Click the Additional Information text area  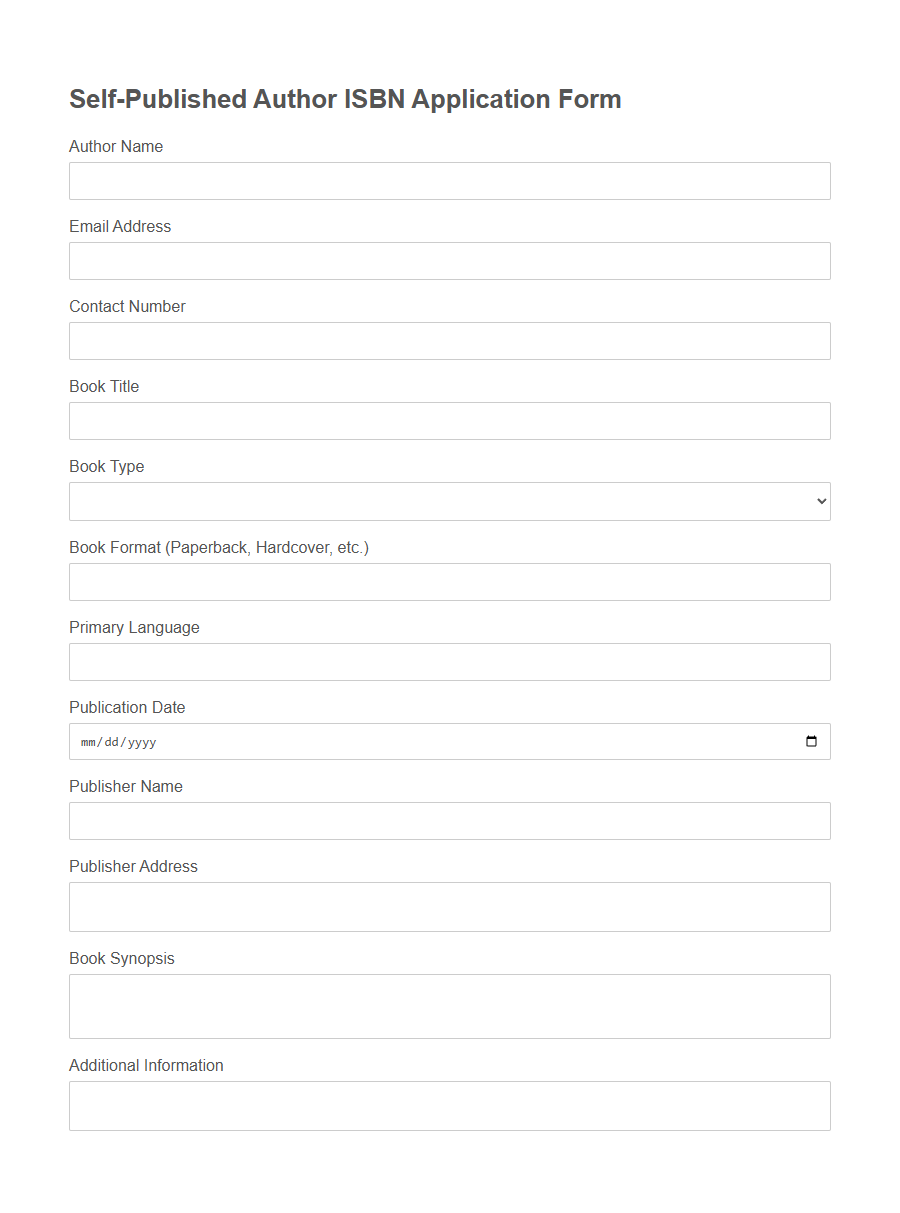(x=449, y=1105)
